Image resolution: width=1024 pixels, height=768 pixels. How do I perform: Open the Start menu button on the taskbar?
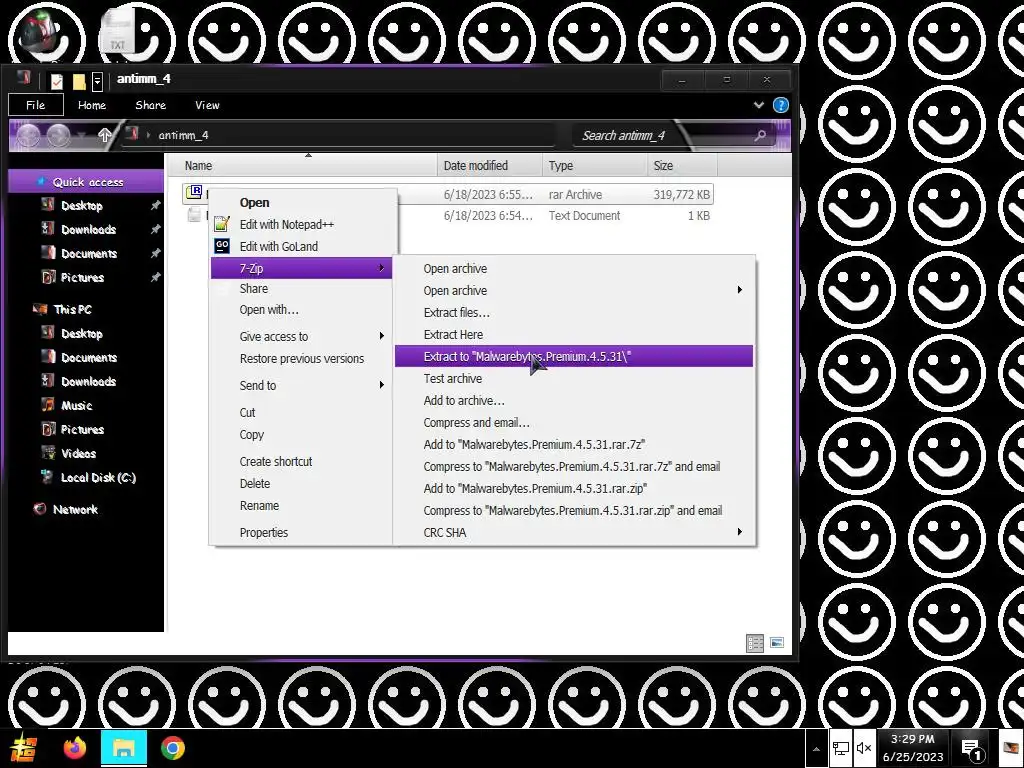[25, 748]
